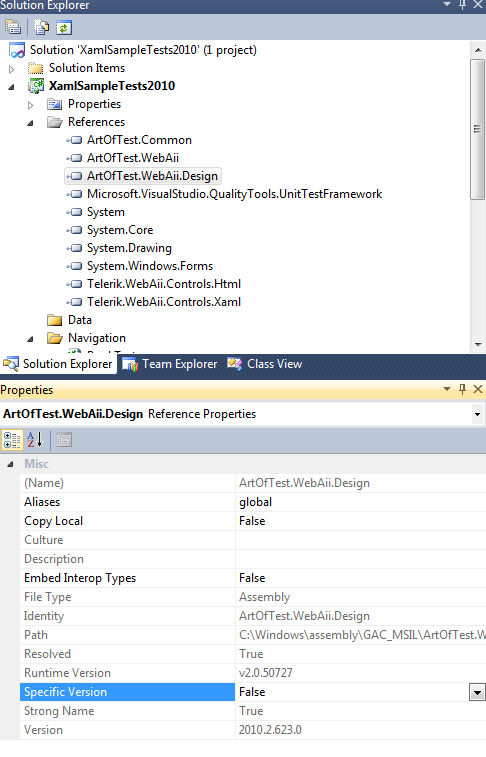Screen dimensions: 486x757
Task: Collapse the Misc property category
Action: click(x=10, y=464)
